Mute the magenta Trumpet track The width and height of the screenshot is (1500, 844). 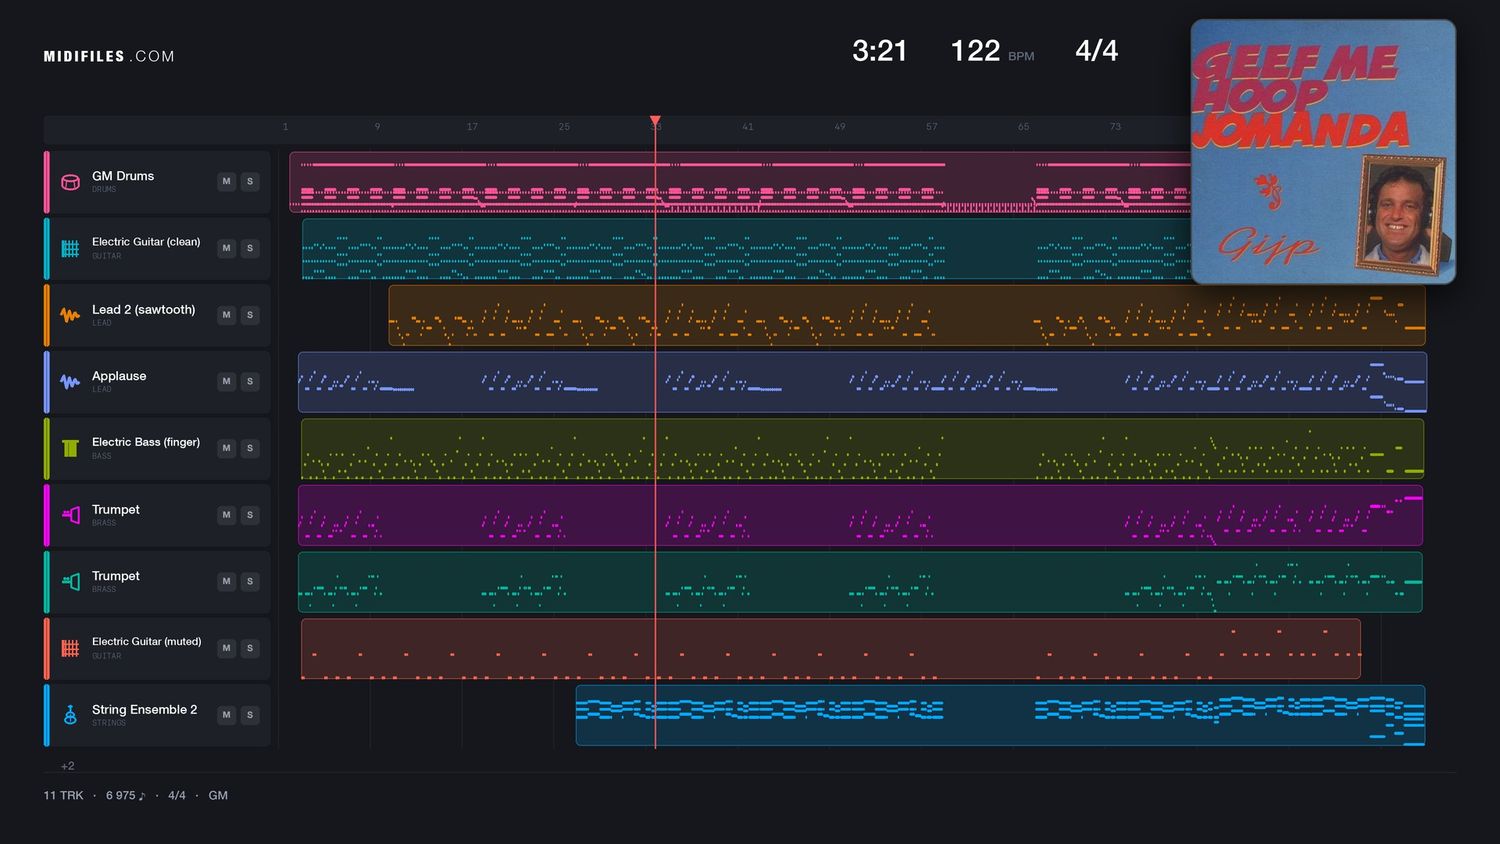coord(227,515)
